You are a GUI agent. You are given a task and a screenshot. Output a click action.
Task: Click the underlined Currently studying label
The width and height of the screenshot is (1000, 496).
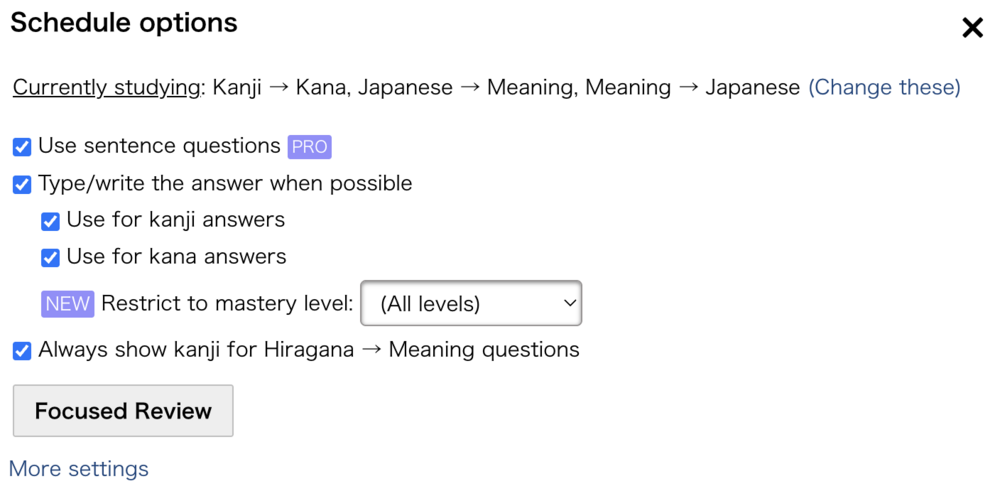point(106,88)
